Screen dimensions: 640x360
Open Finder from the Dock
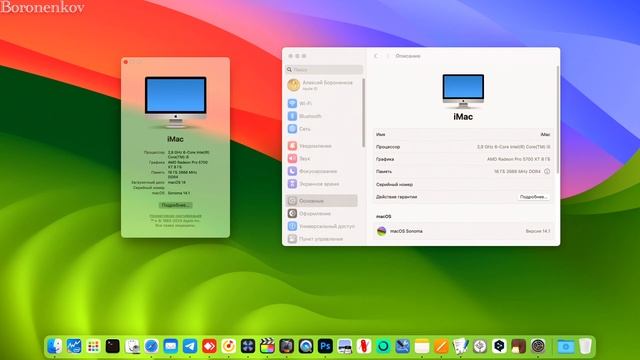[54, 346]
